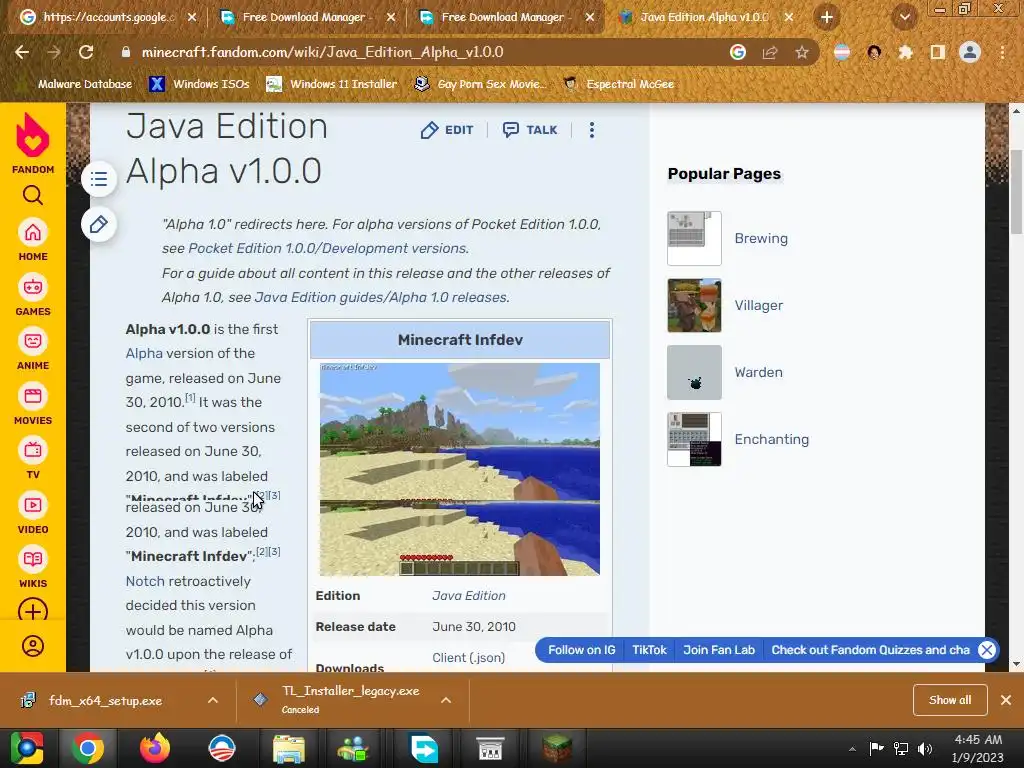
Task: Open the table of contents list button
Action: [99, 179]
